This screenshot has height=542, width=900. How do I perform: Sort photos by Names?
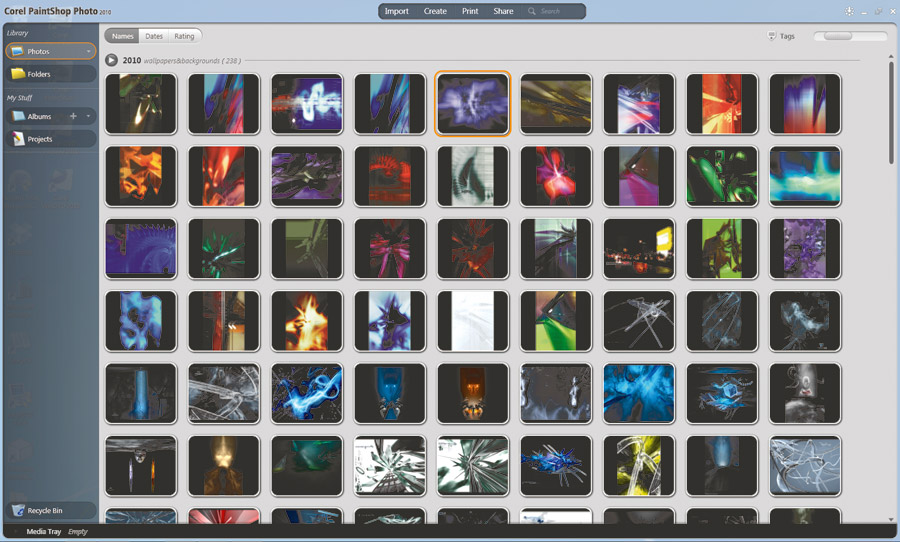(122, 36)
